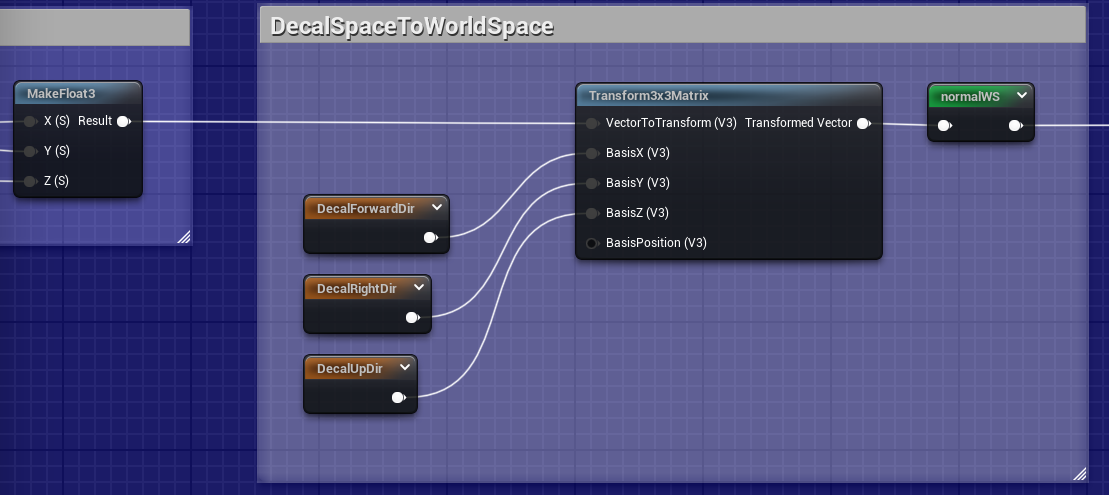Click the Transformed Vector label

tap(799, 123)
